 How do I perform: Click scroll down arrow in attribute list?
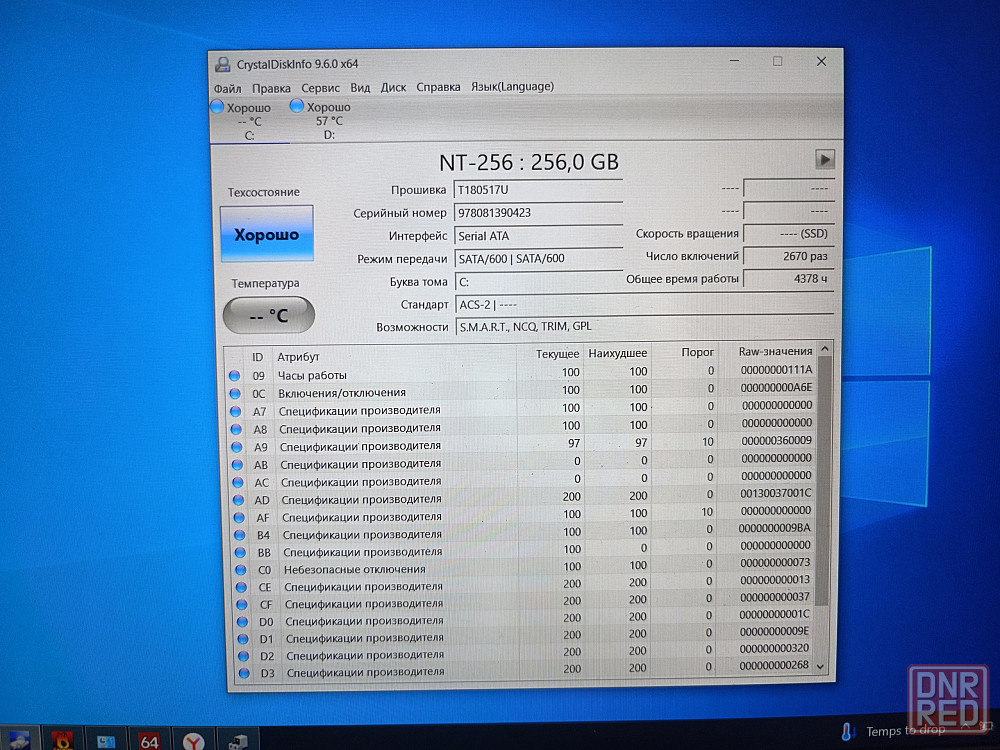(821, 666)
